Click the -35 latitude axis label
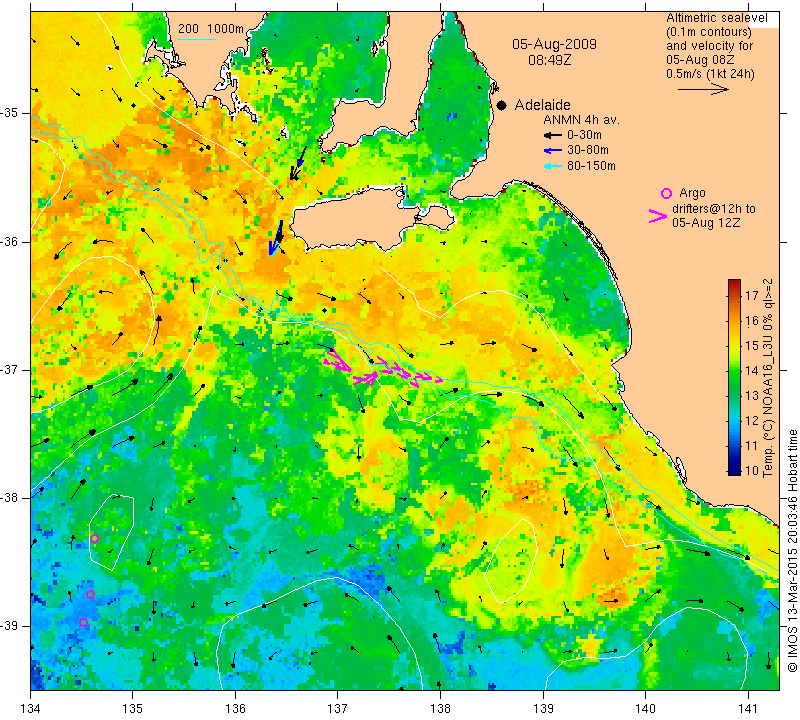Image resolution: width=800 pixels, height=720 pixels. (10, 113)
